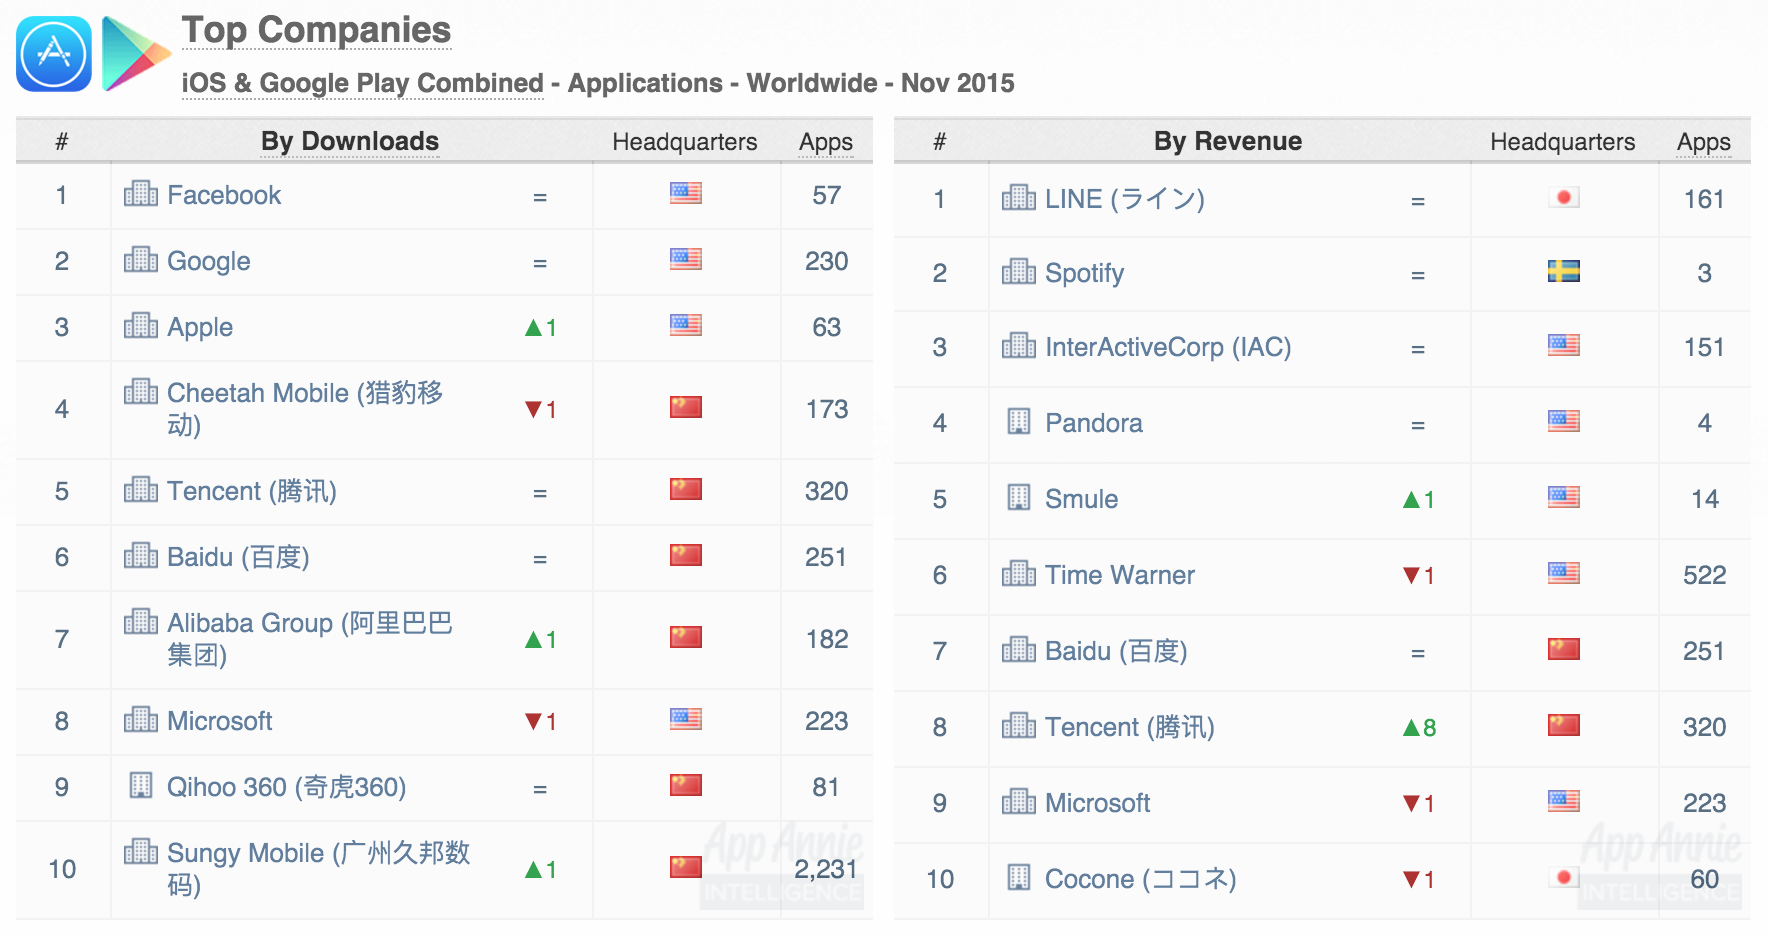
Task: Open the iOS & Google Play Combined link
Action: click(x=363, y=83)
